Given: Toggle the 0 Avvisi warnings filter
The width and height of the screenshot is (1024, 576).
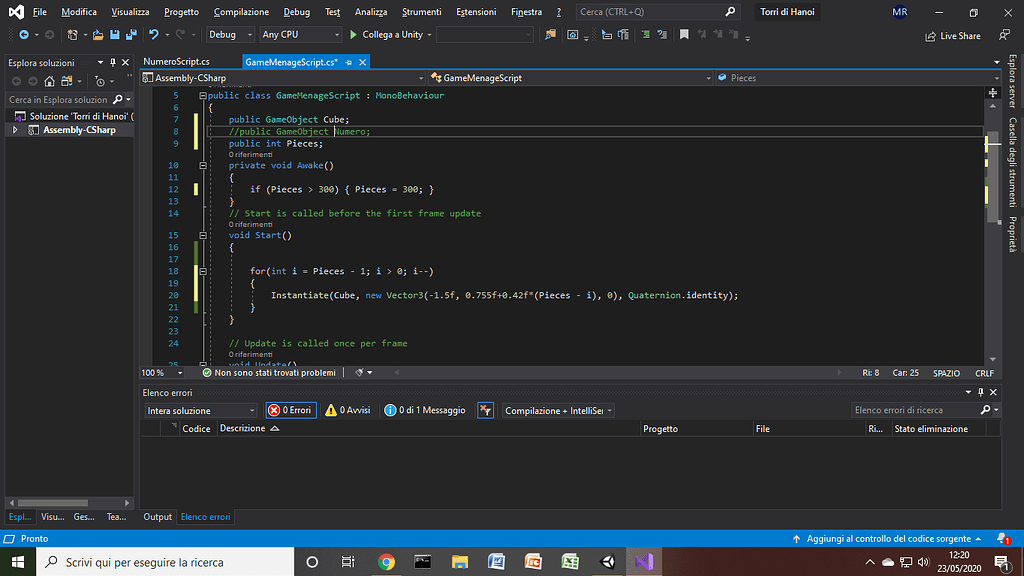Looking at the screenshot, I should point(348,410).
